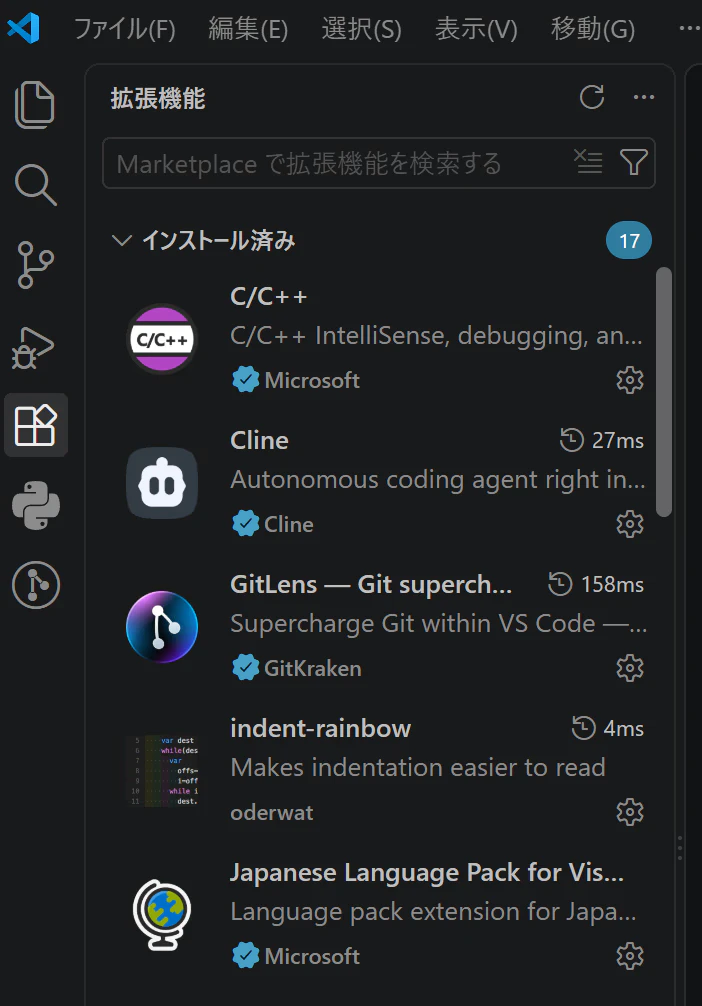
Task: Click the GitKraken publisher name
Action: click(312, 669)
